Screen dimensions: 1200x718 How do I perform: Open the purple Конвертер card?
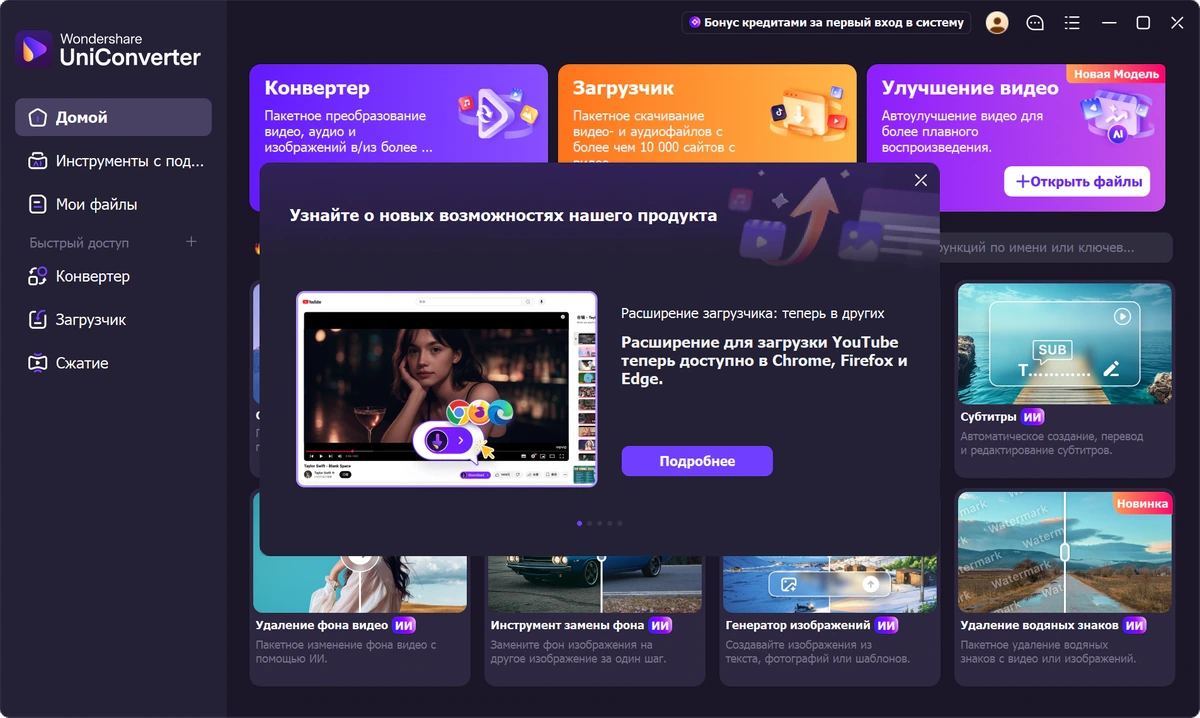[399, 113]
